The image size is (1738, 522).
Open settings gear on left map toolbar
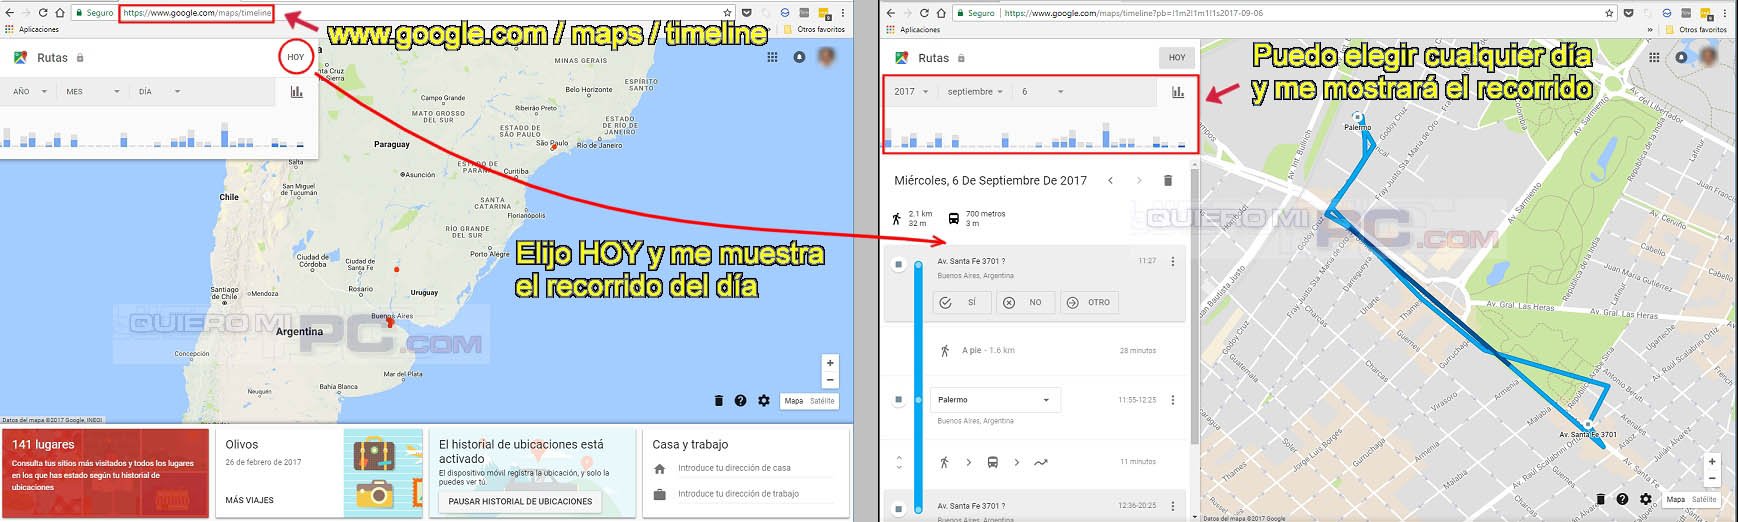point(764,400)
